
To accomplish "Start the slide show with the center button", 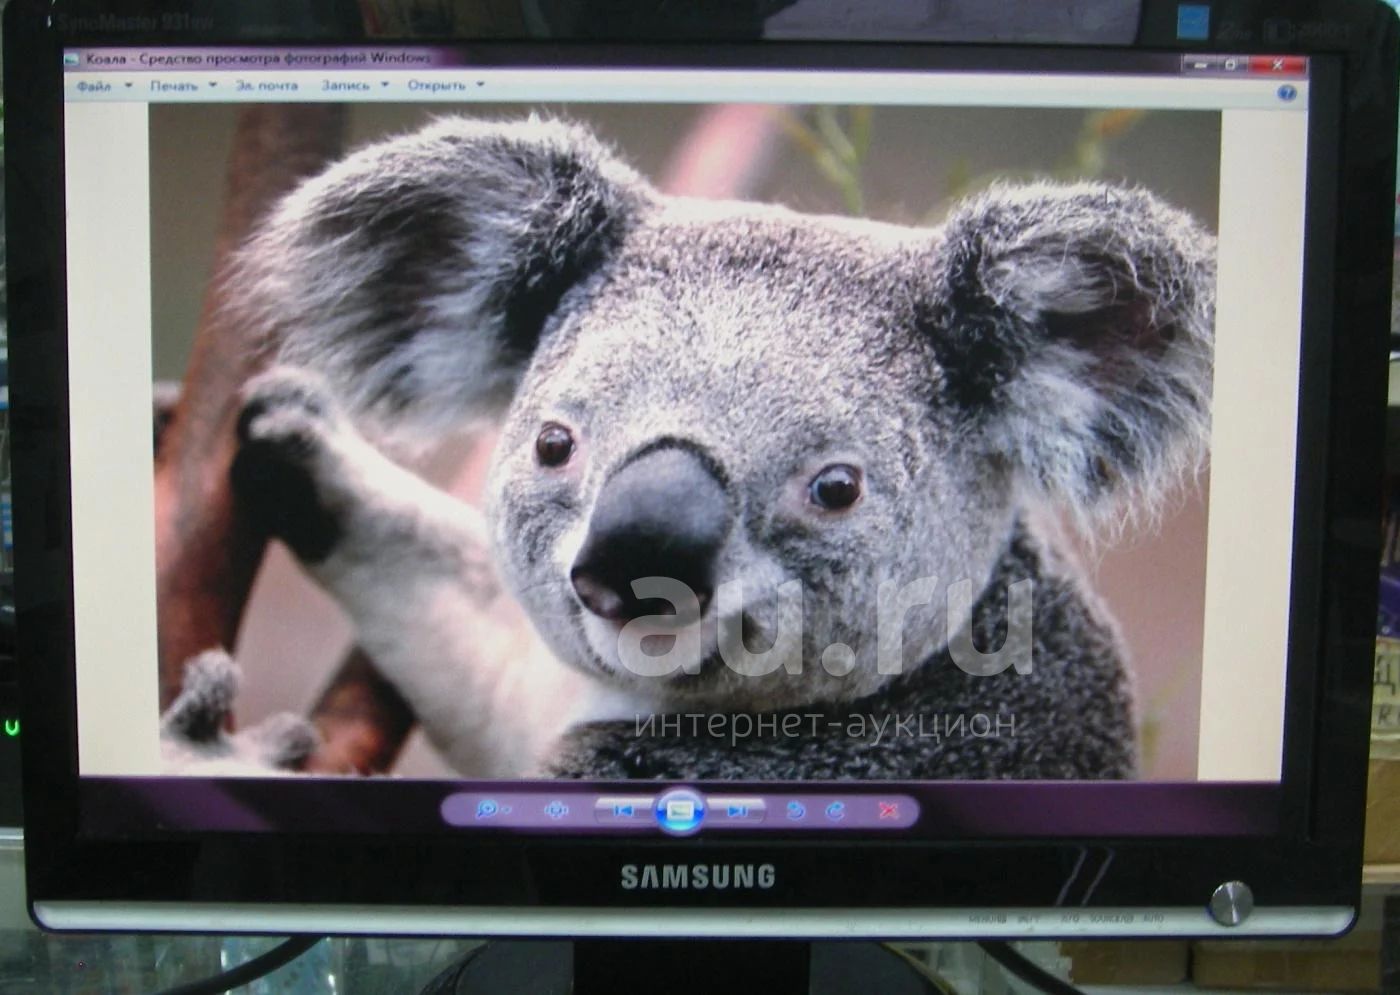I will (x=680, y=809).
